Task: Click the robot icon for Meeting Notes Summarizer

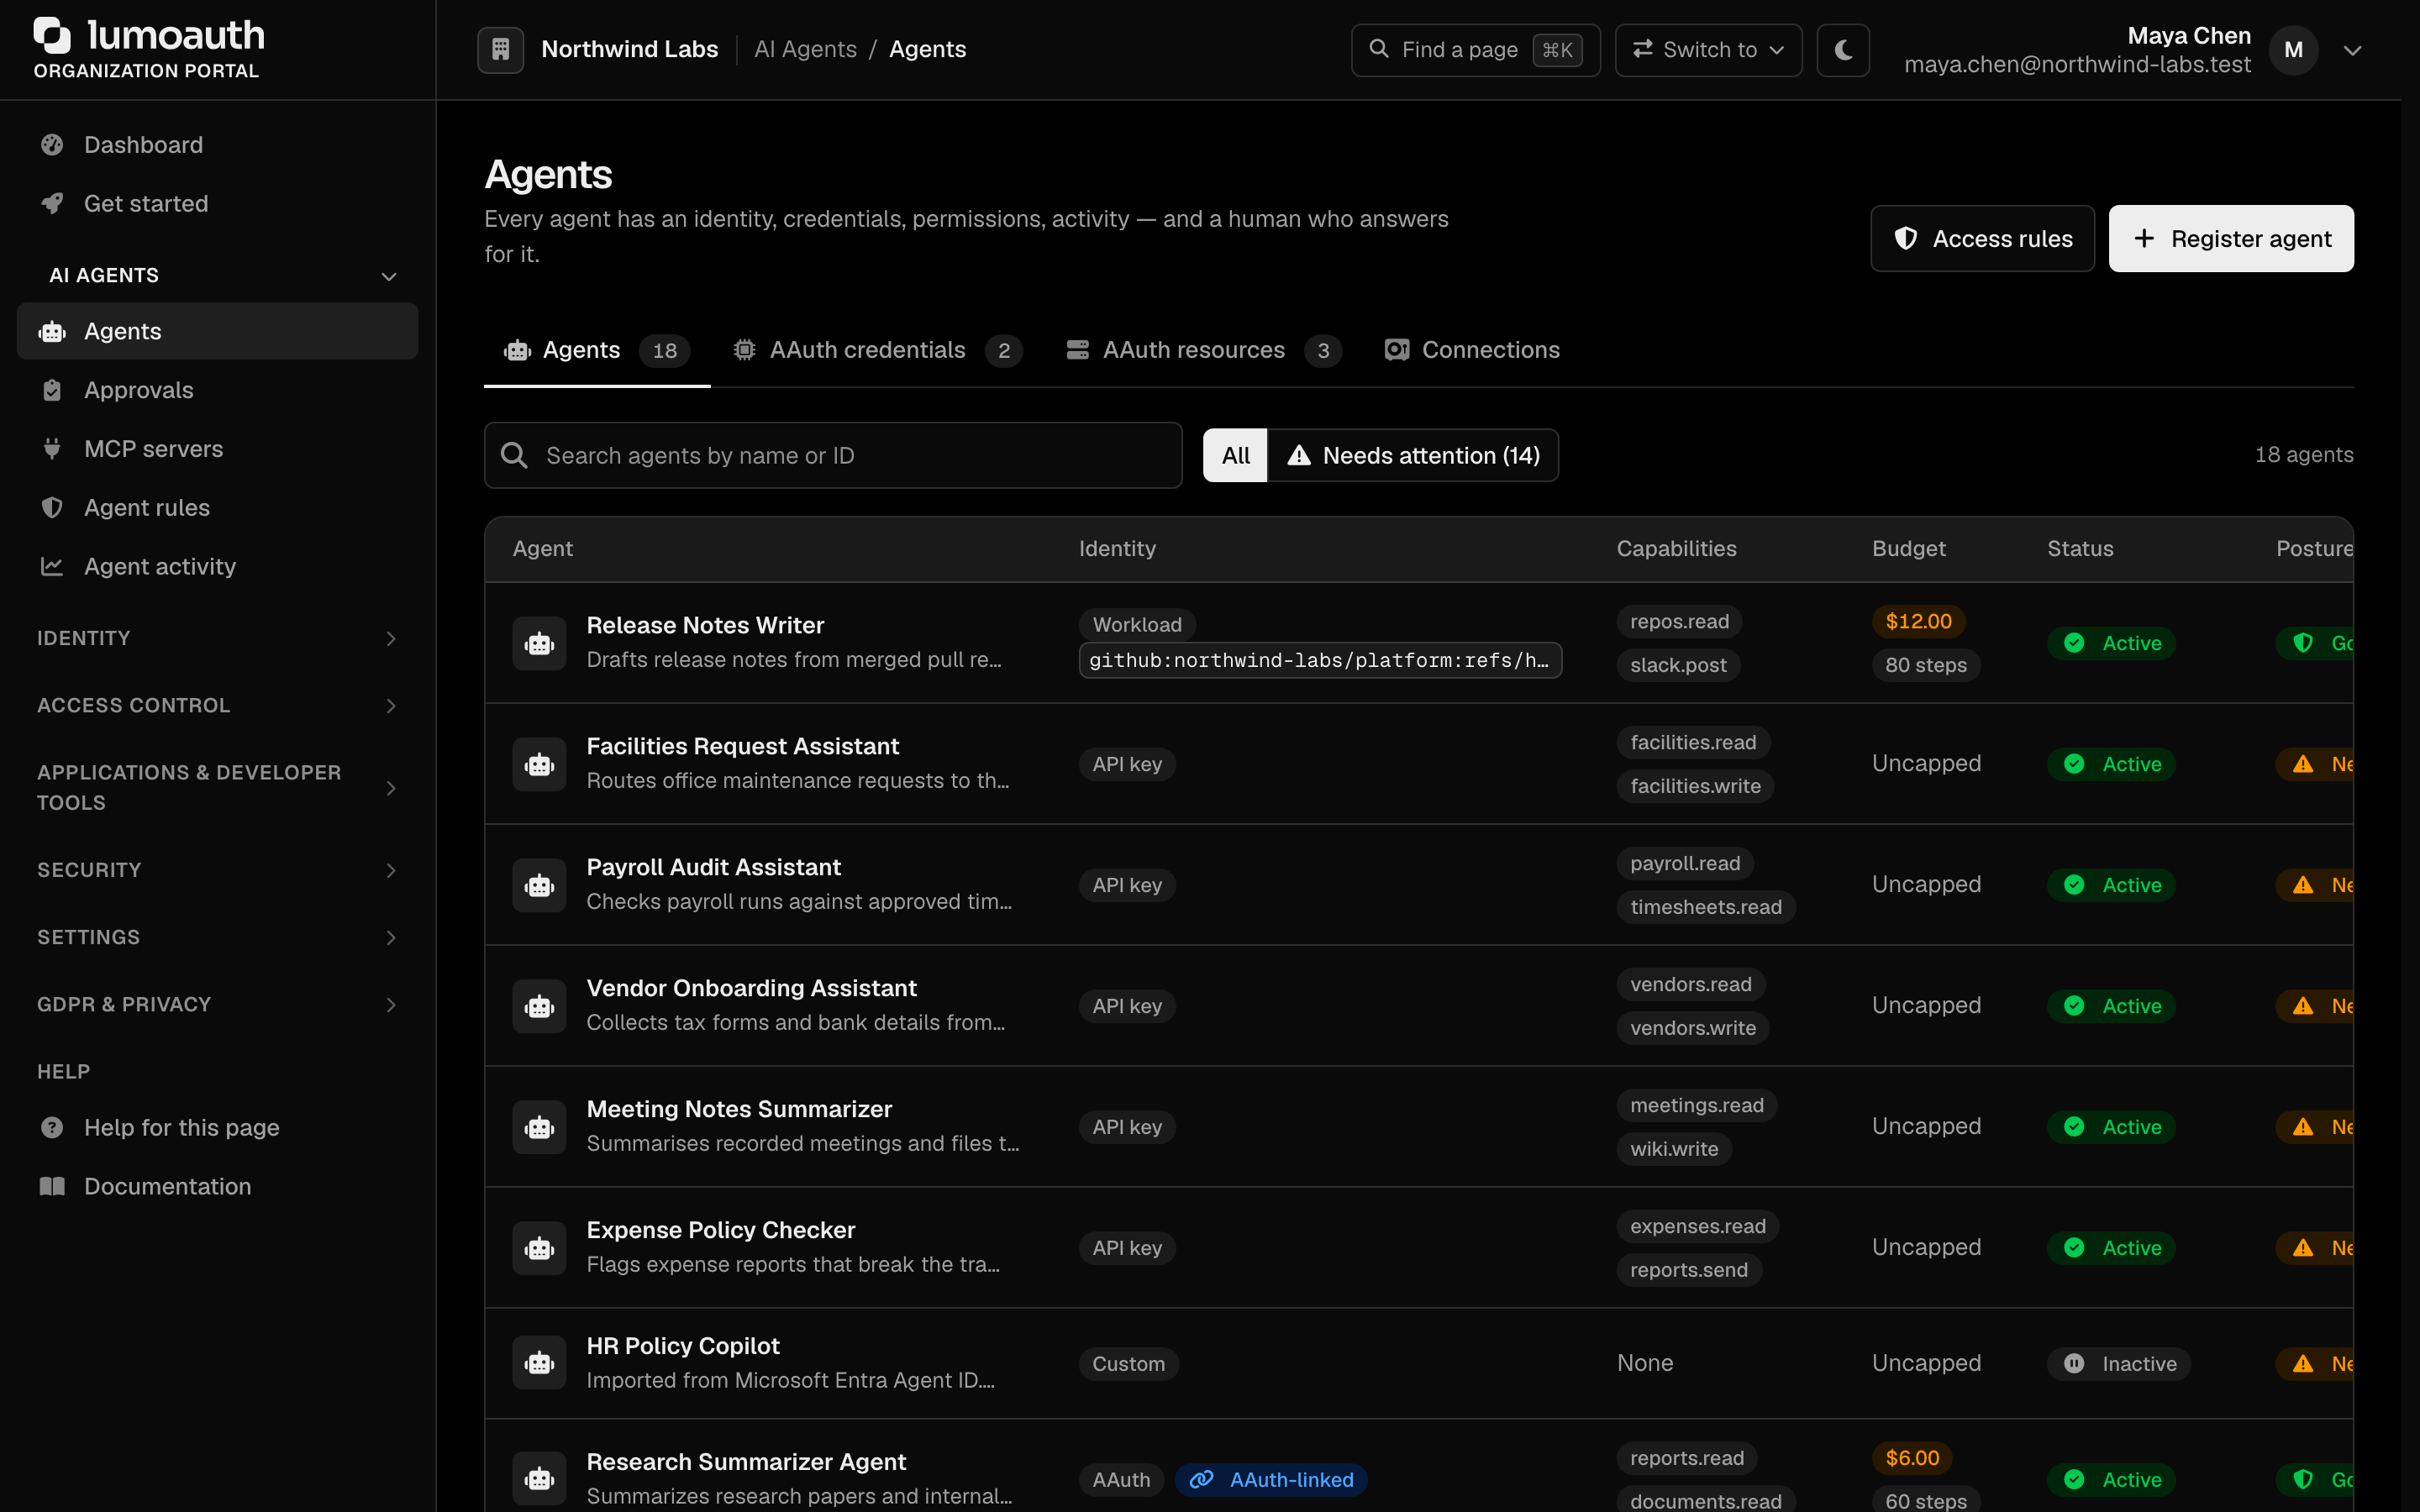Action: [x=539, y=1127]
